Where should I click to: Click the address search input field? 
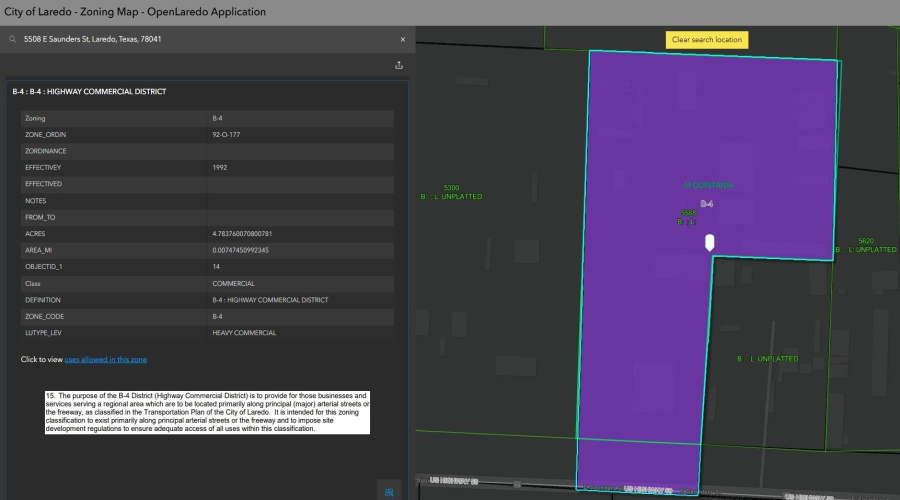click(x=200, y=39)
